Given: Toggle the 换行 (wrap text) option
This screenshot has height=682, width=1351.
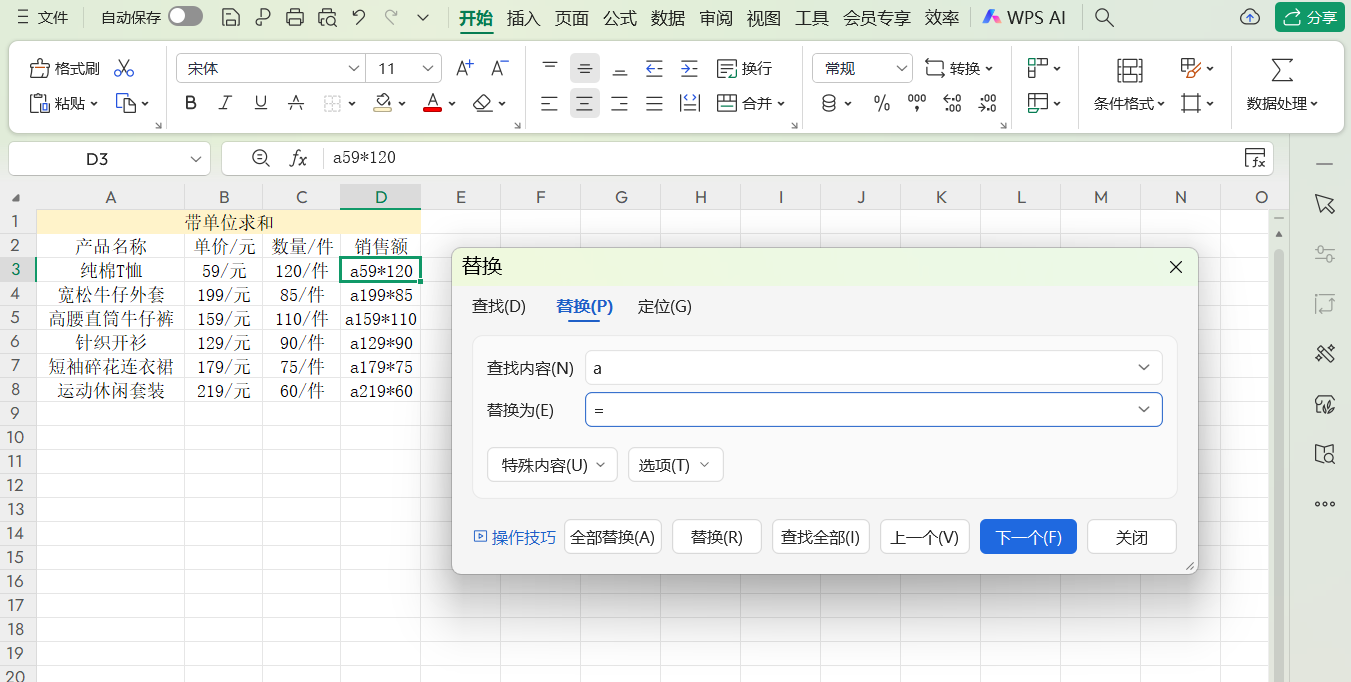Looking at the screenshot, I should coord(741,67).
